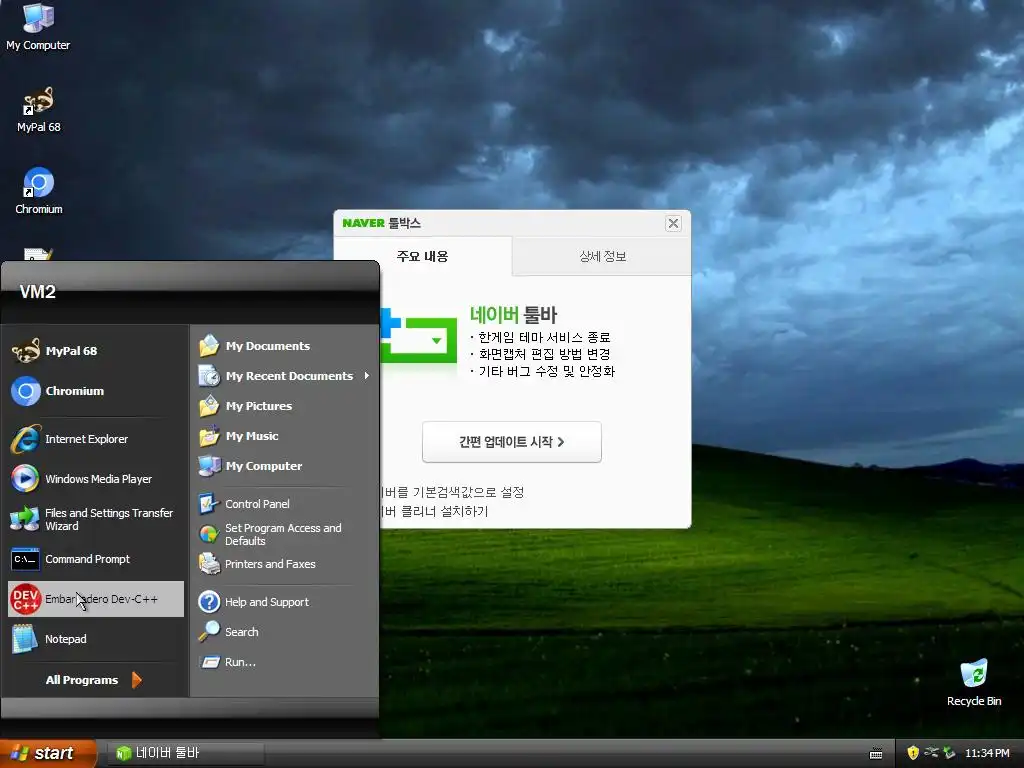This screenshot has height=768, width=1024.
Task: Select the 네이버 툴바 taskbar item
Action: click(x=186, y=753)
